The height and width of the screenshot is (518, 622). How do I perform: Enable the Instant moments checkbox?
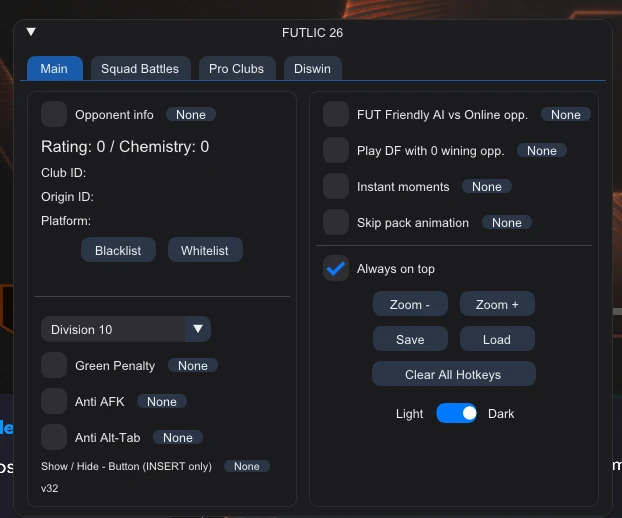pos(336,186)
